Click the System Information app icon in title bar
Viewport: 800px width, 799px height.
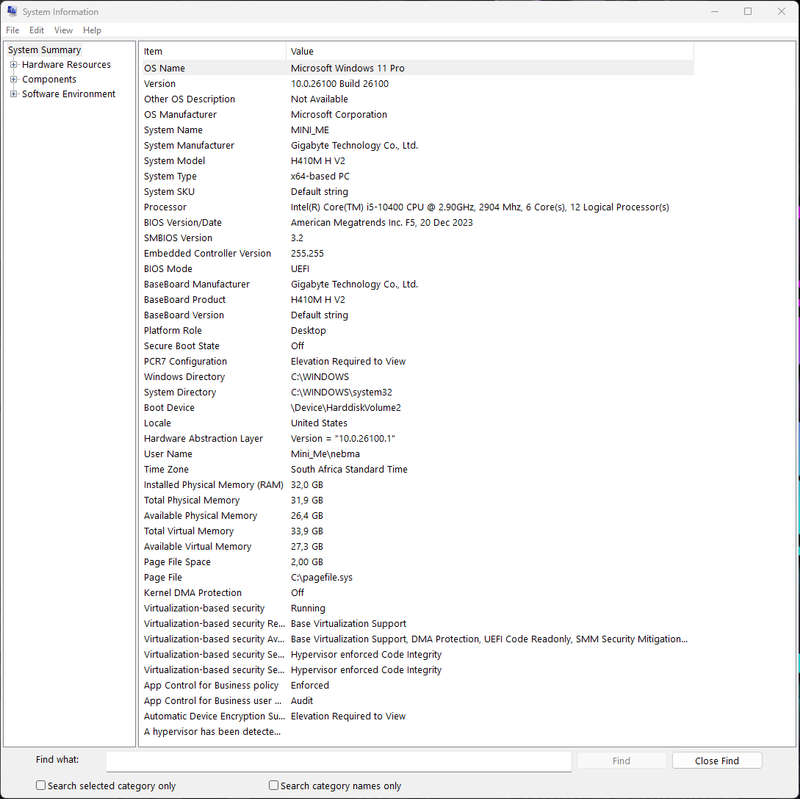[12, 11]
